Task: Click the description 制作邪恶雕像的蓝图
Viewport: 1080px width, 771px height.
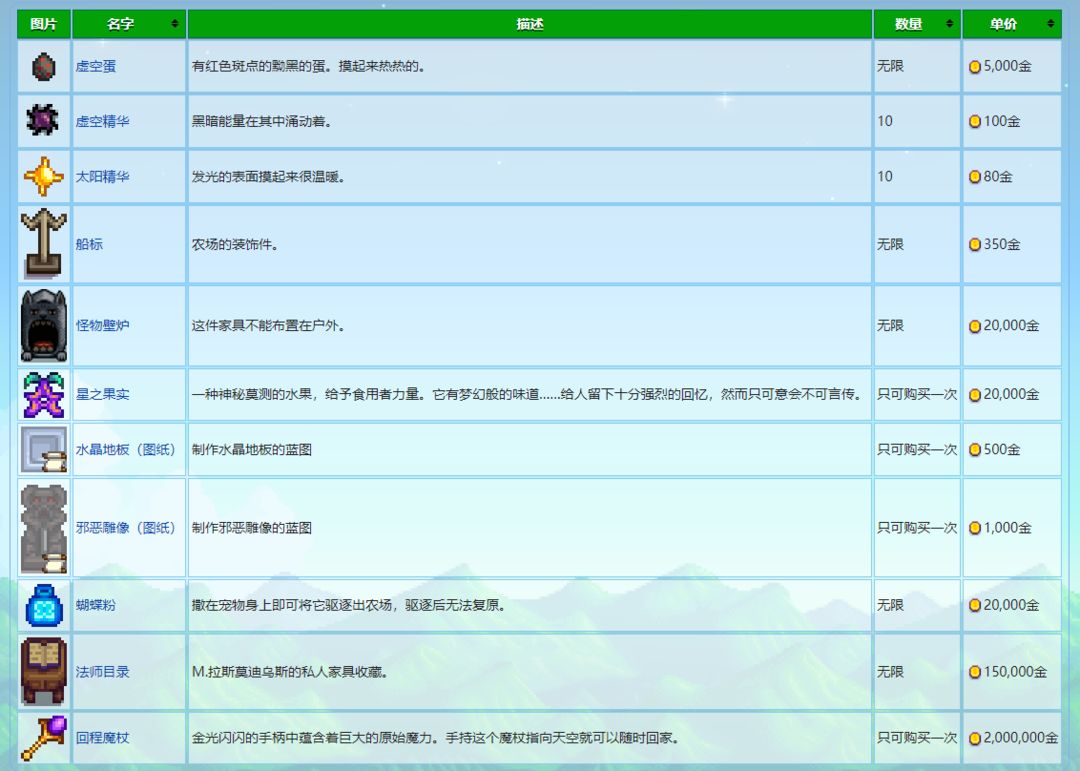Action: [x=252, y=528]
